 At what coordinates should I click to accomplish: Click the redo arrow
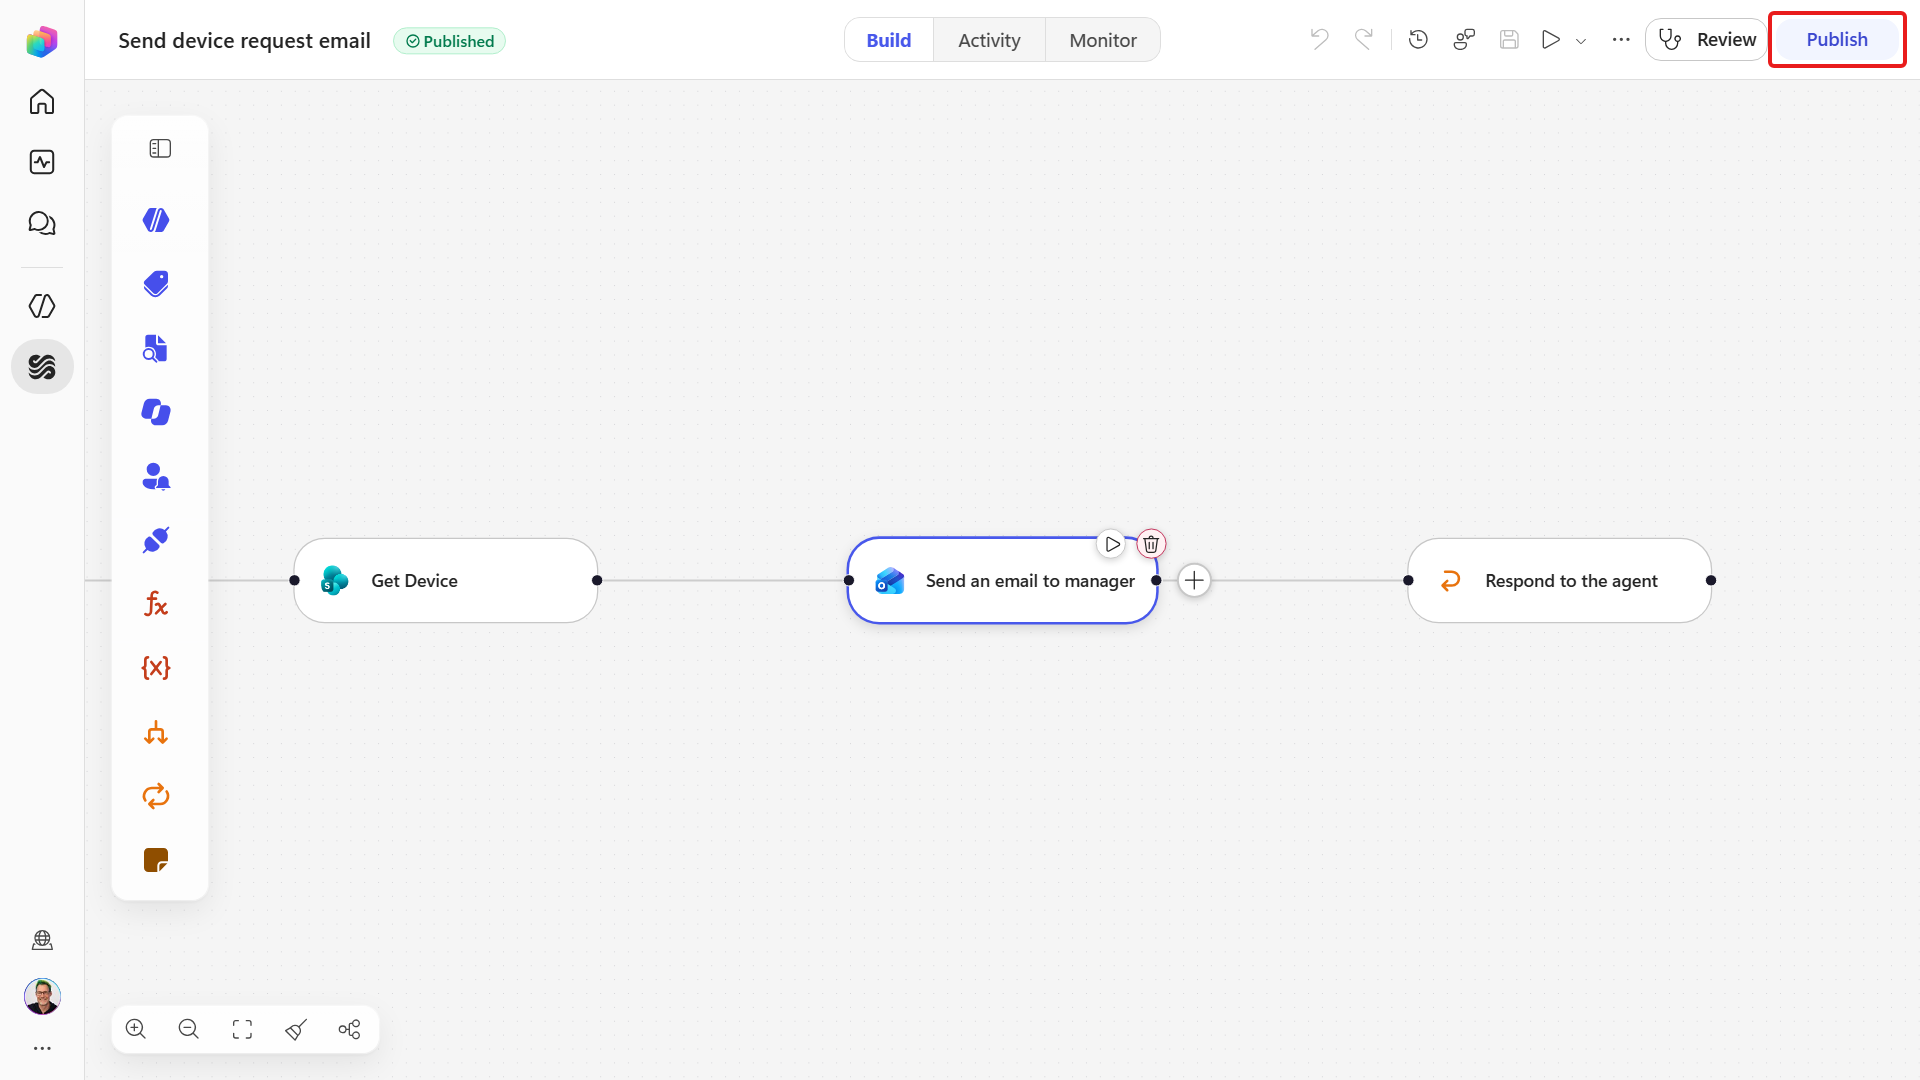coord(1364,39)
